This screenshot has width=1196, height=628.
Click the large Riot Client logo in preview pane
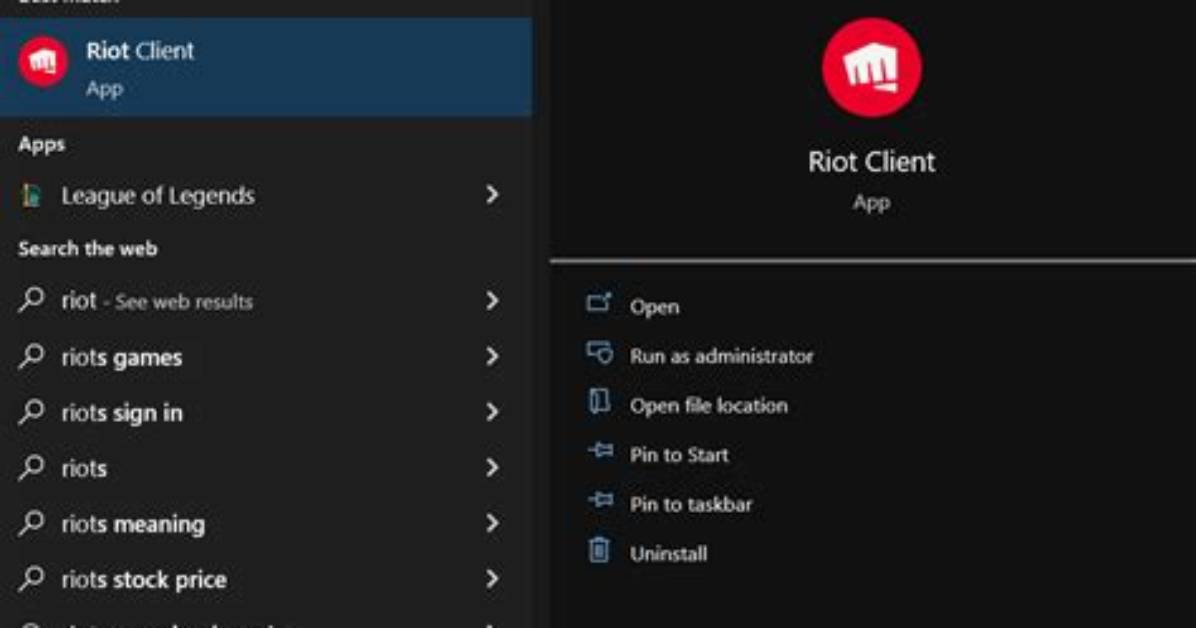[871, 68]
